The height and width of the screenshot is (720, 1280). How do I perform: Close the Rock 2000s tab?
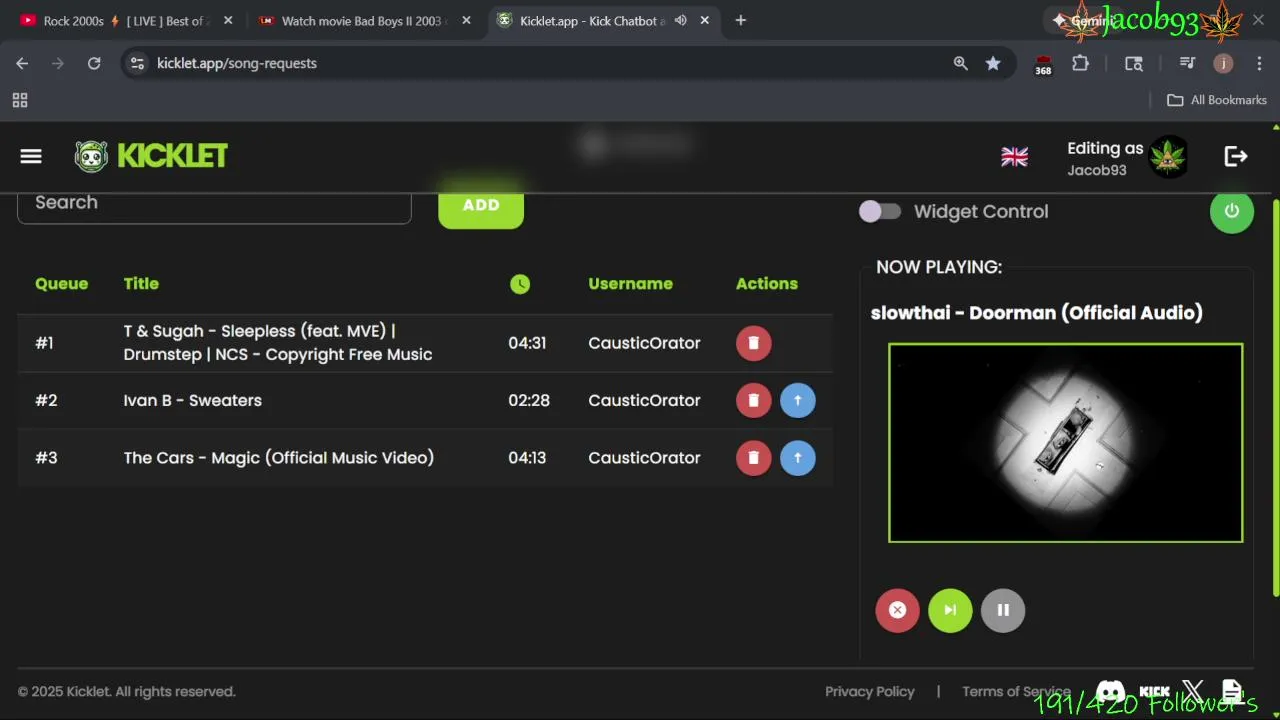pos(228,21)
